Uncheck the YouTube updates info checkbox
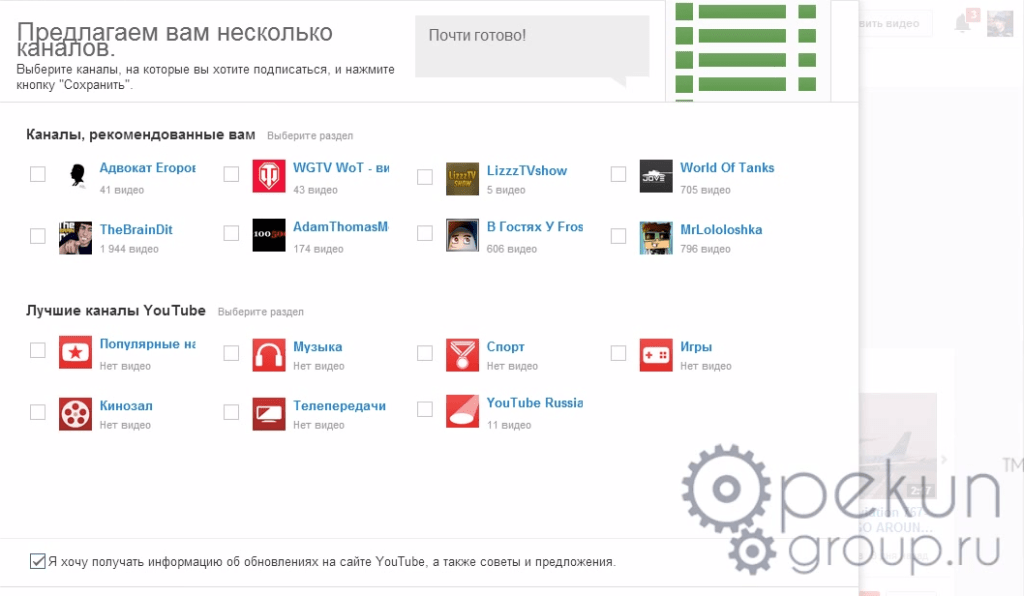 coord(38,561)
